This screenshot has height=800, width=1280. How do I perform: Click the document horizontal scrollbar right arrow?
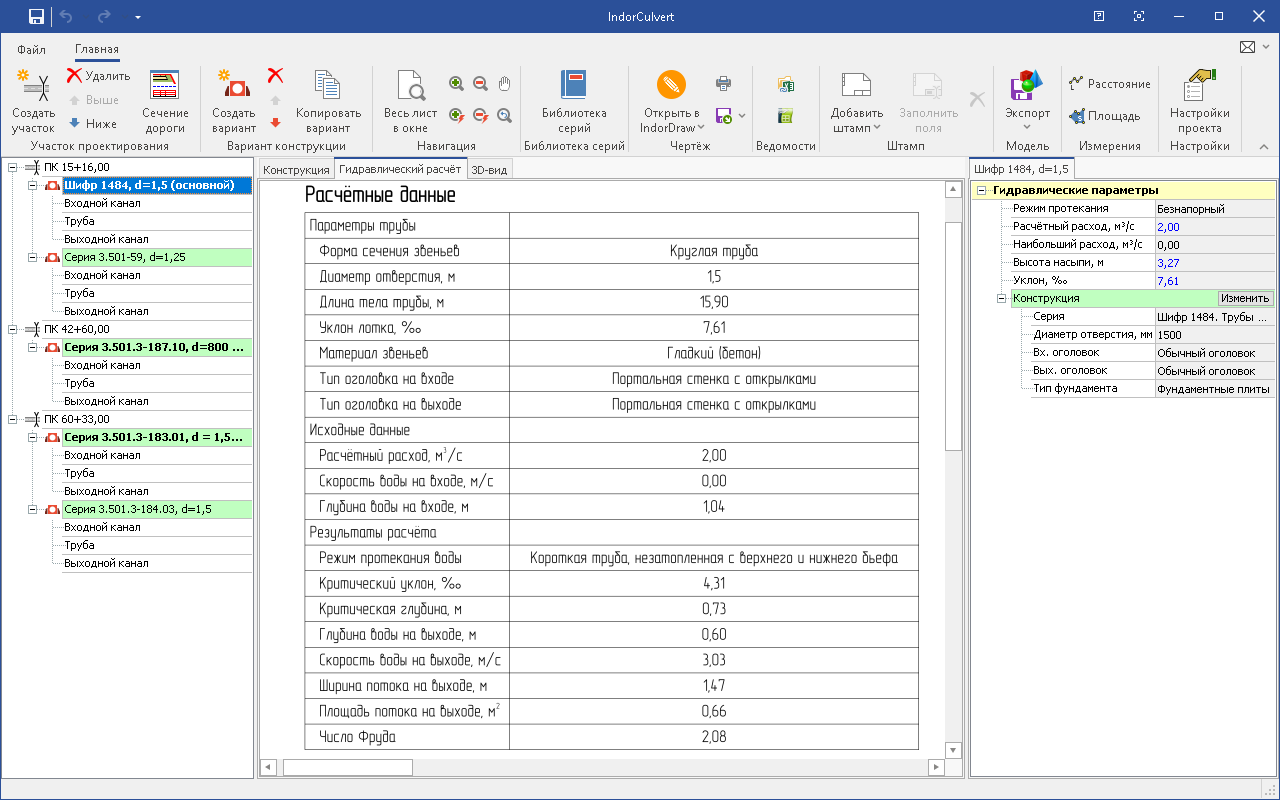[936, 768]
